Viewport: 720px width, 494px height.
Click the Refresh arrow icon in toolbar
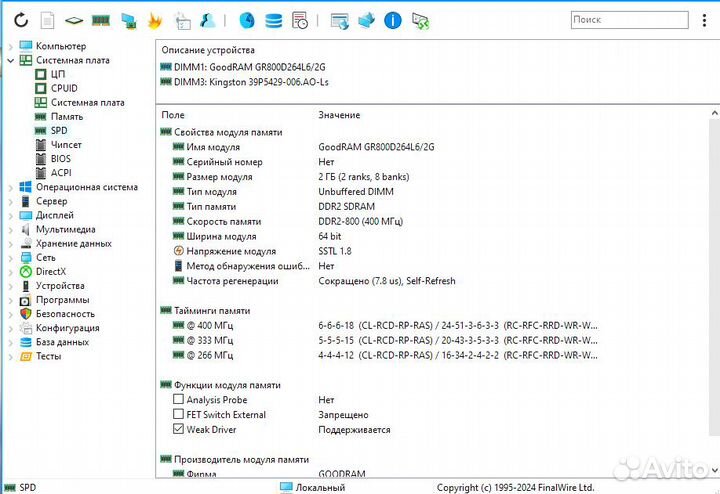pos(20,20)
